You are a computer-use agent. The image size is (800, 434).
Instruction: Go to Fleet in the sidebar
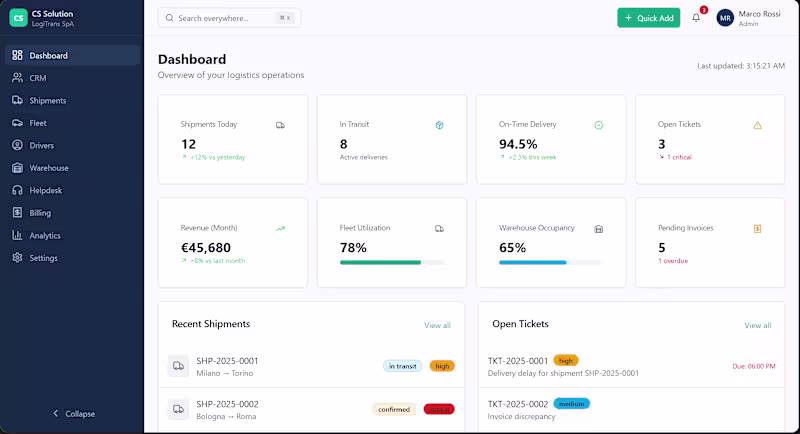tap(38, 123)
